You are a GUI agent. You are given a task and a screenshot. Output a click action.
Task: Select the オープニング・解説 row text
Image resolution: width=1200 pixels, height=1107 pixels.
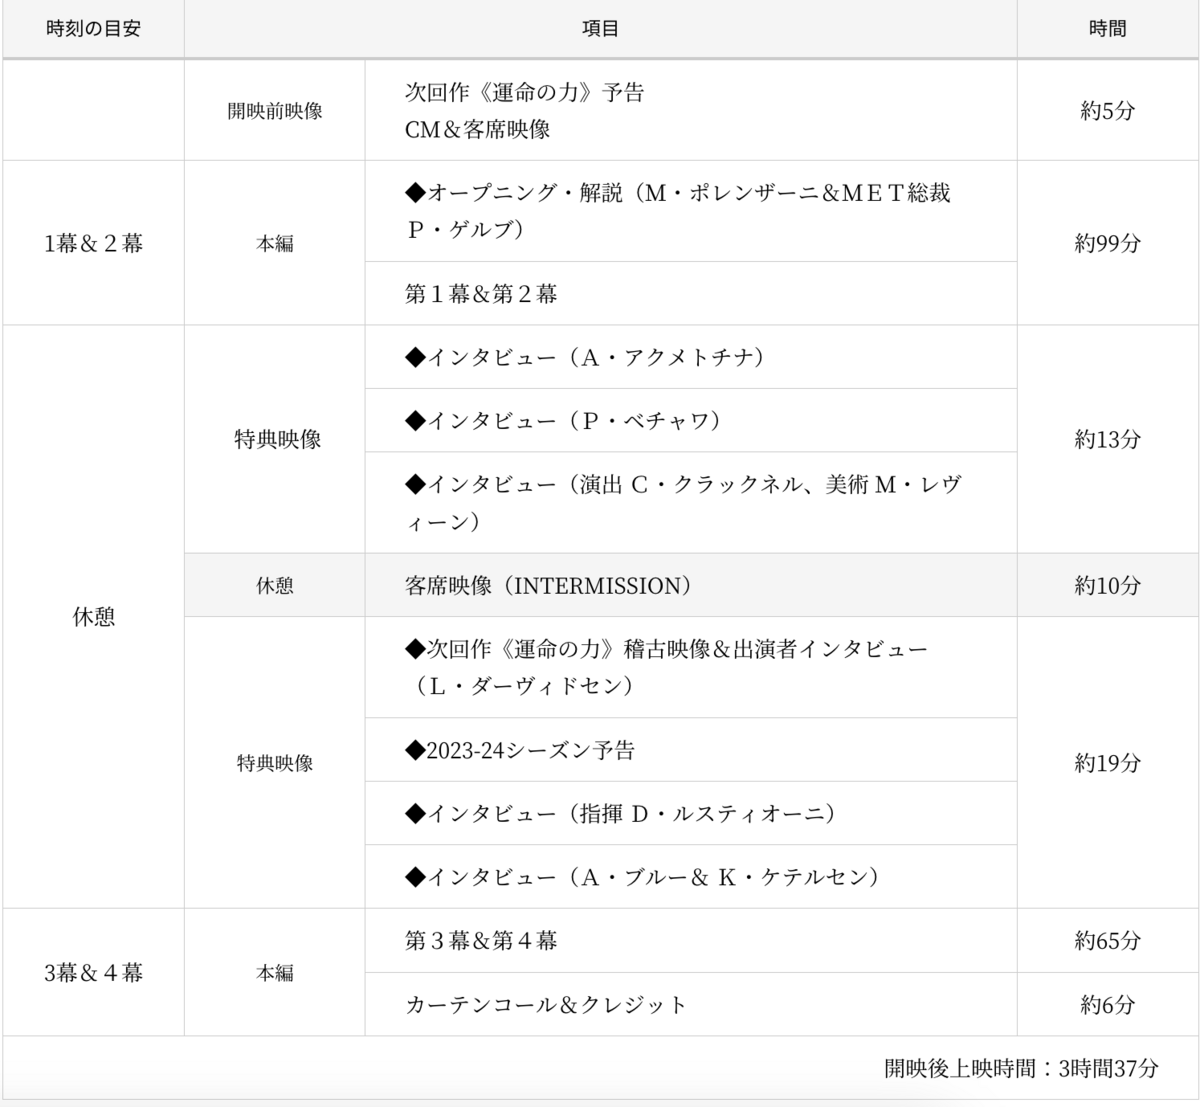690,211
